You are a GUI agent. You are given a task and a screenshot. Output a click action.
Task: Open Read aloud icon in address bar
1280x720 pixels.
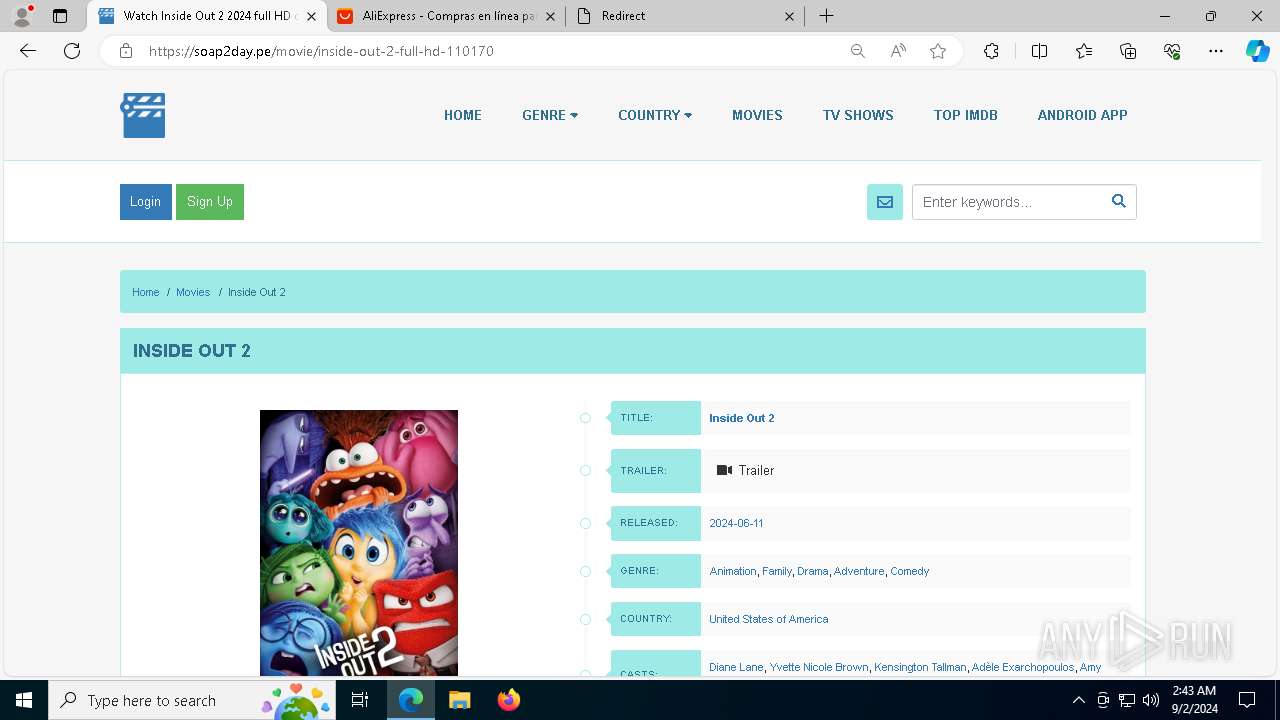[x=898, y=51]
